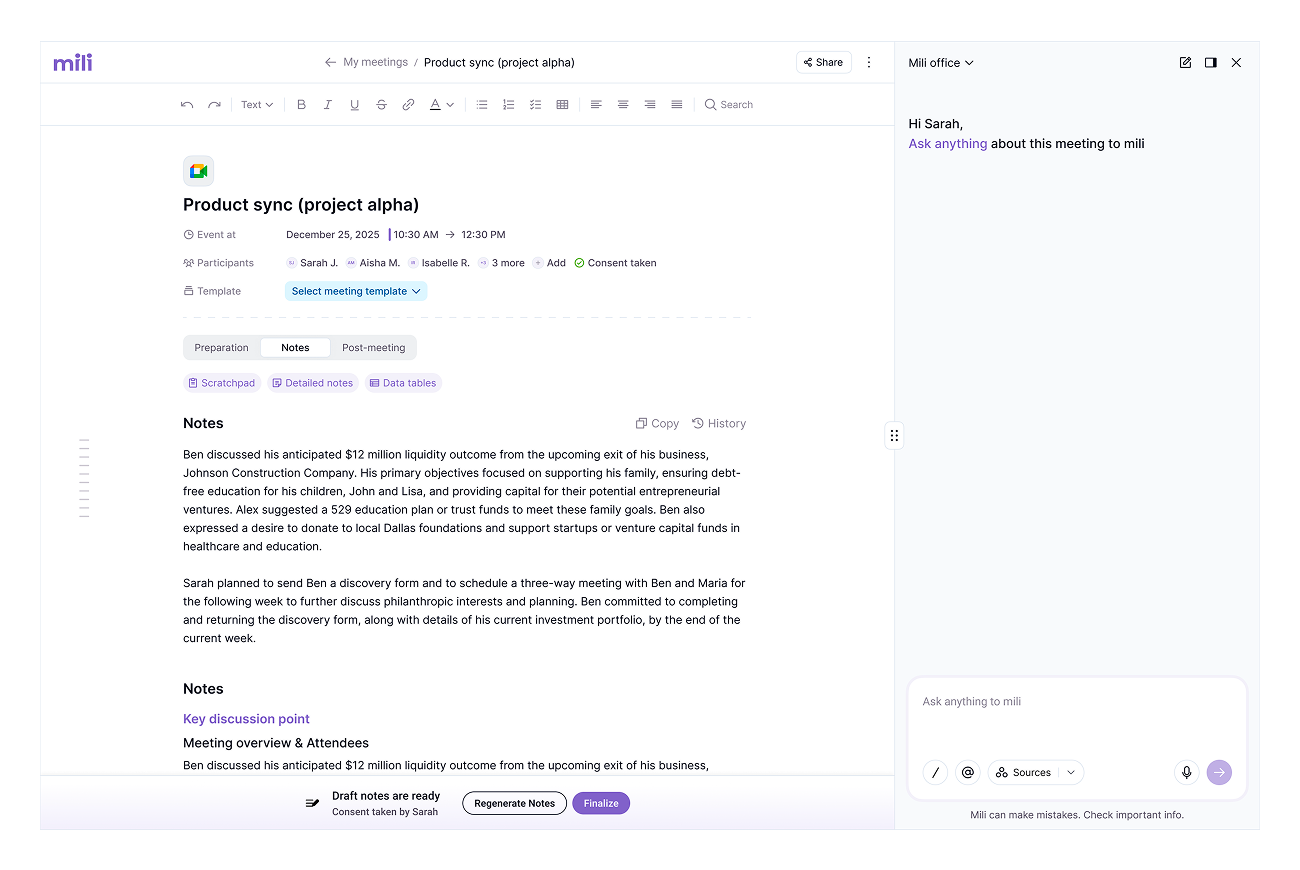Open the text color picker

coord(441,104)
